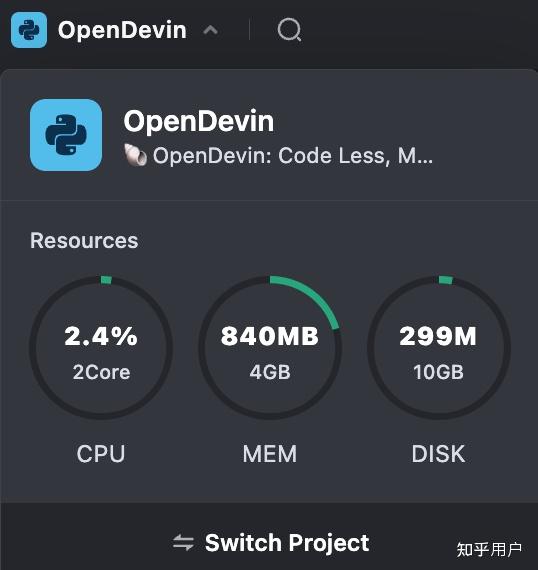Click the truncated 'Code Less' description text
538x570 pixels.
pyautogui.click(x=293, y=156)
